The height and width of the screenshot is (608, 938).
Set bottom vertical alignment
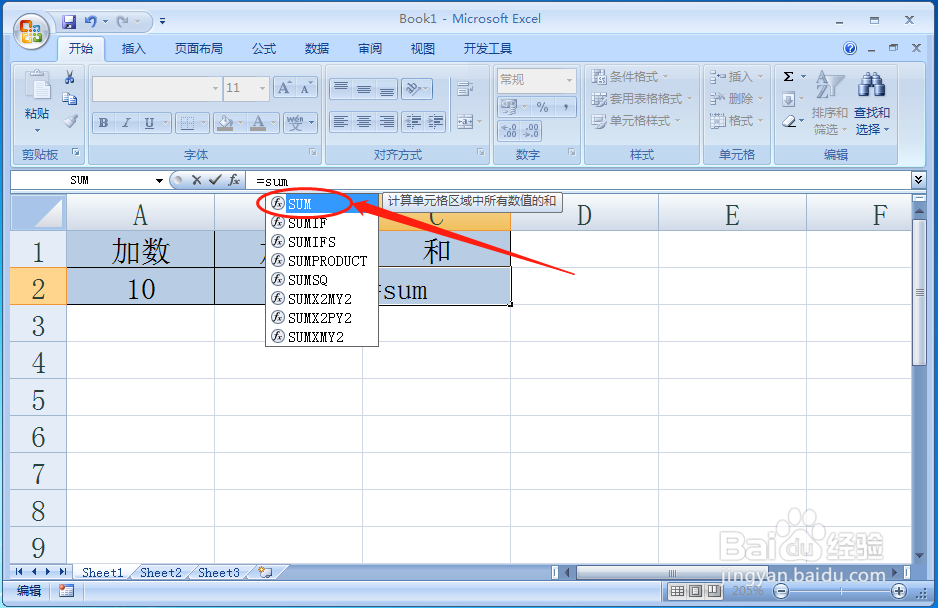386,89
